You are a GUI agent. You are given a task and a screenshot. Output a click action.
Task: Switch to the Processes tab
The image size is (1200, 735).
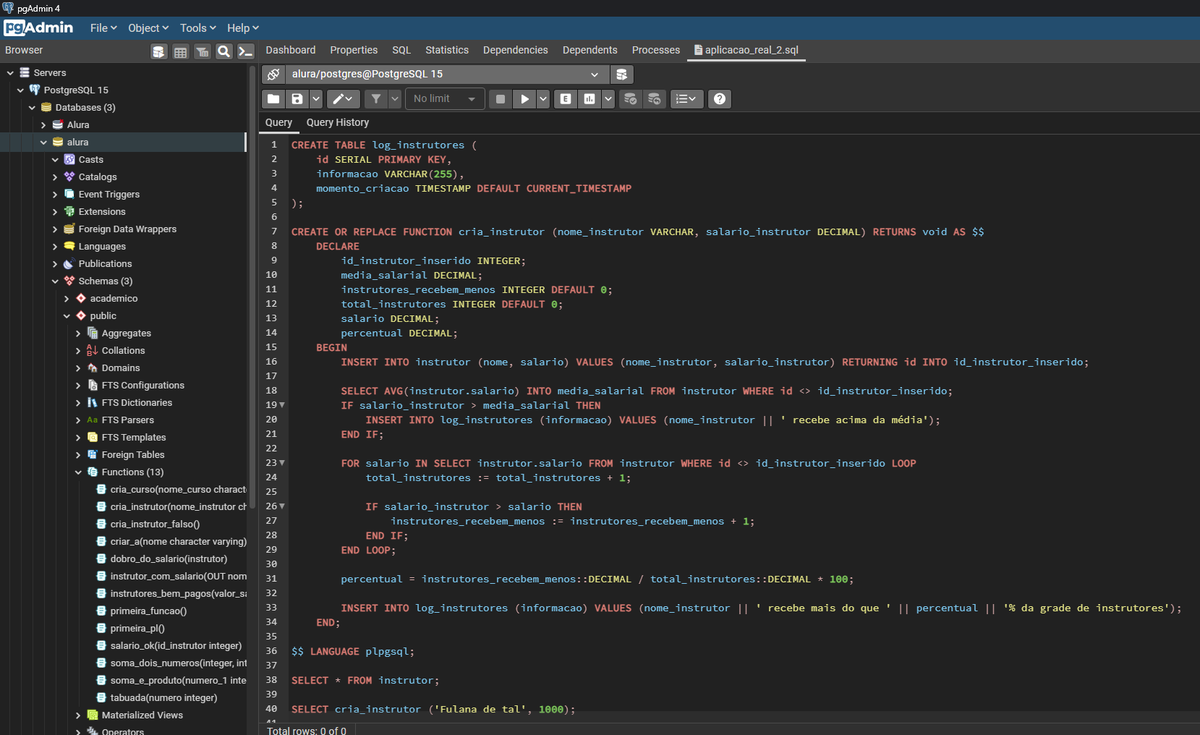[x=656, y=50]
